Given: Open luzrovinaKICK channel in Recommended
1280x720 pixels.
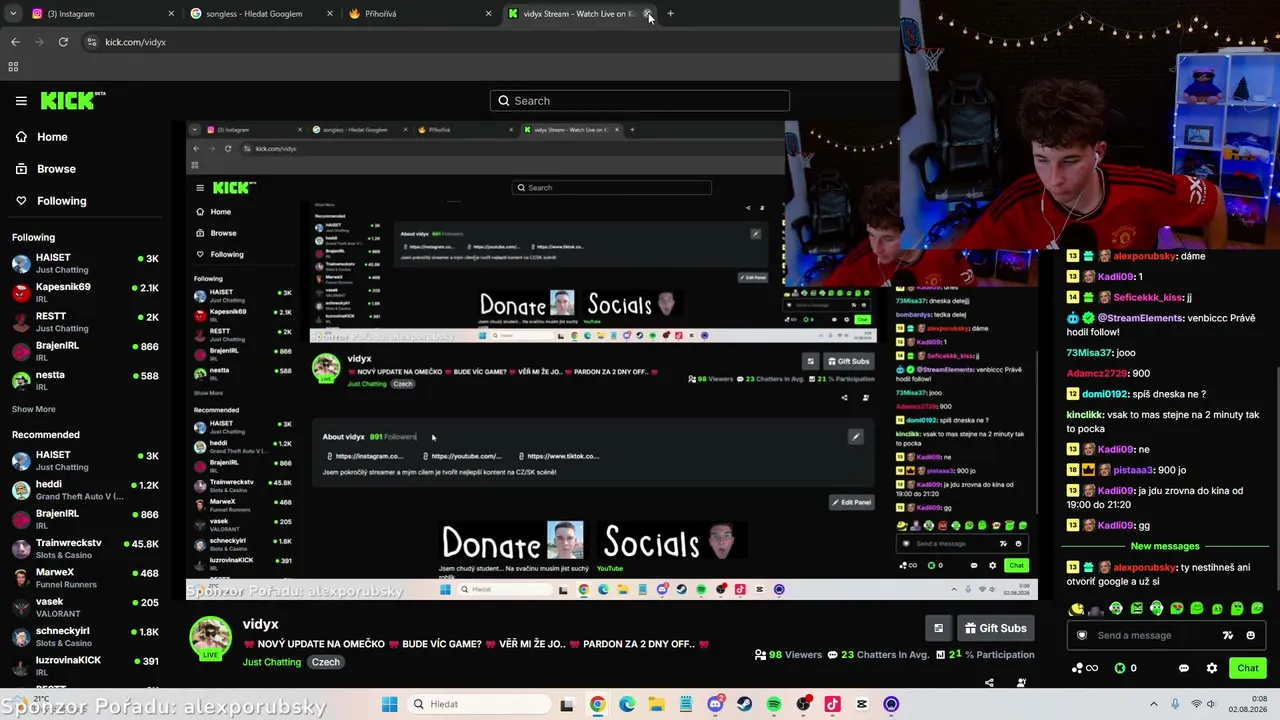Looking at the screenshot, I should tap(85, 666).
